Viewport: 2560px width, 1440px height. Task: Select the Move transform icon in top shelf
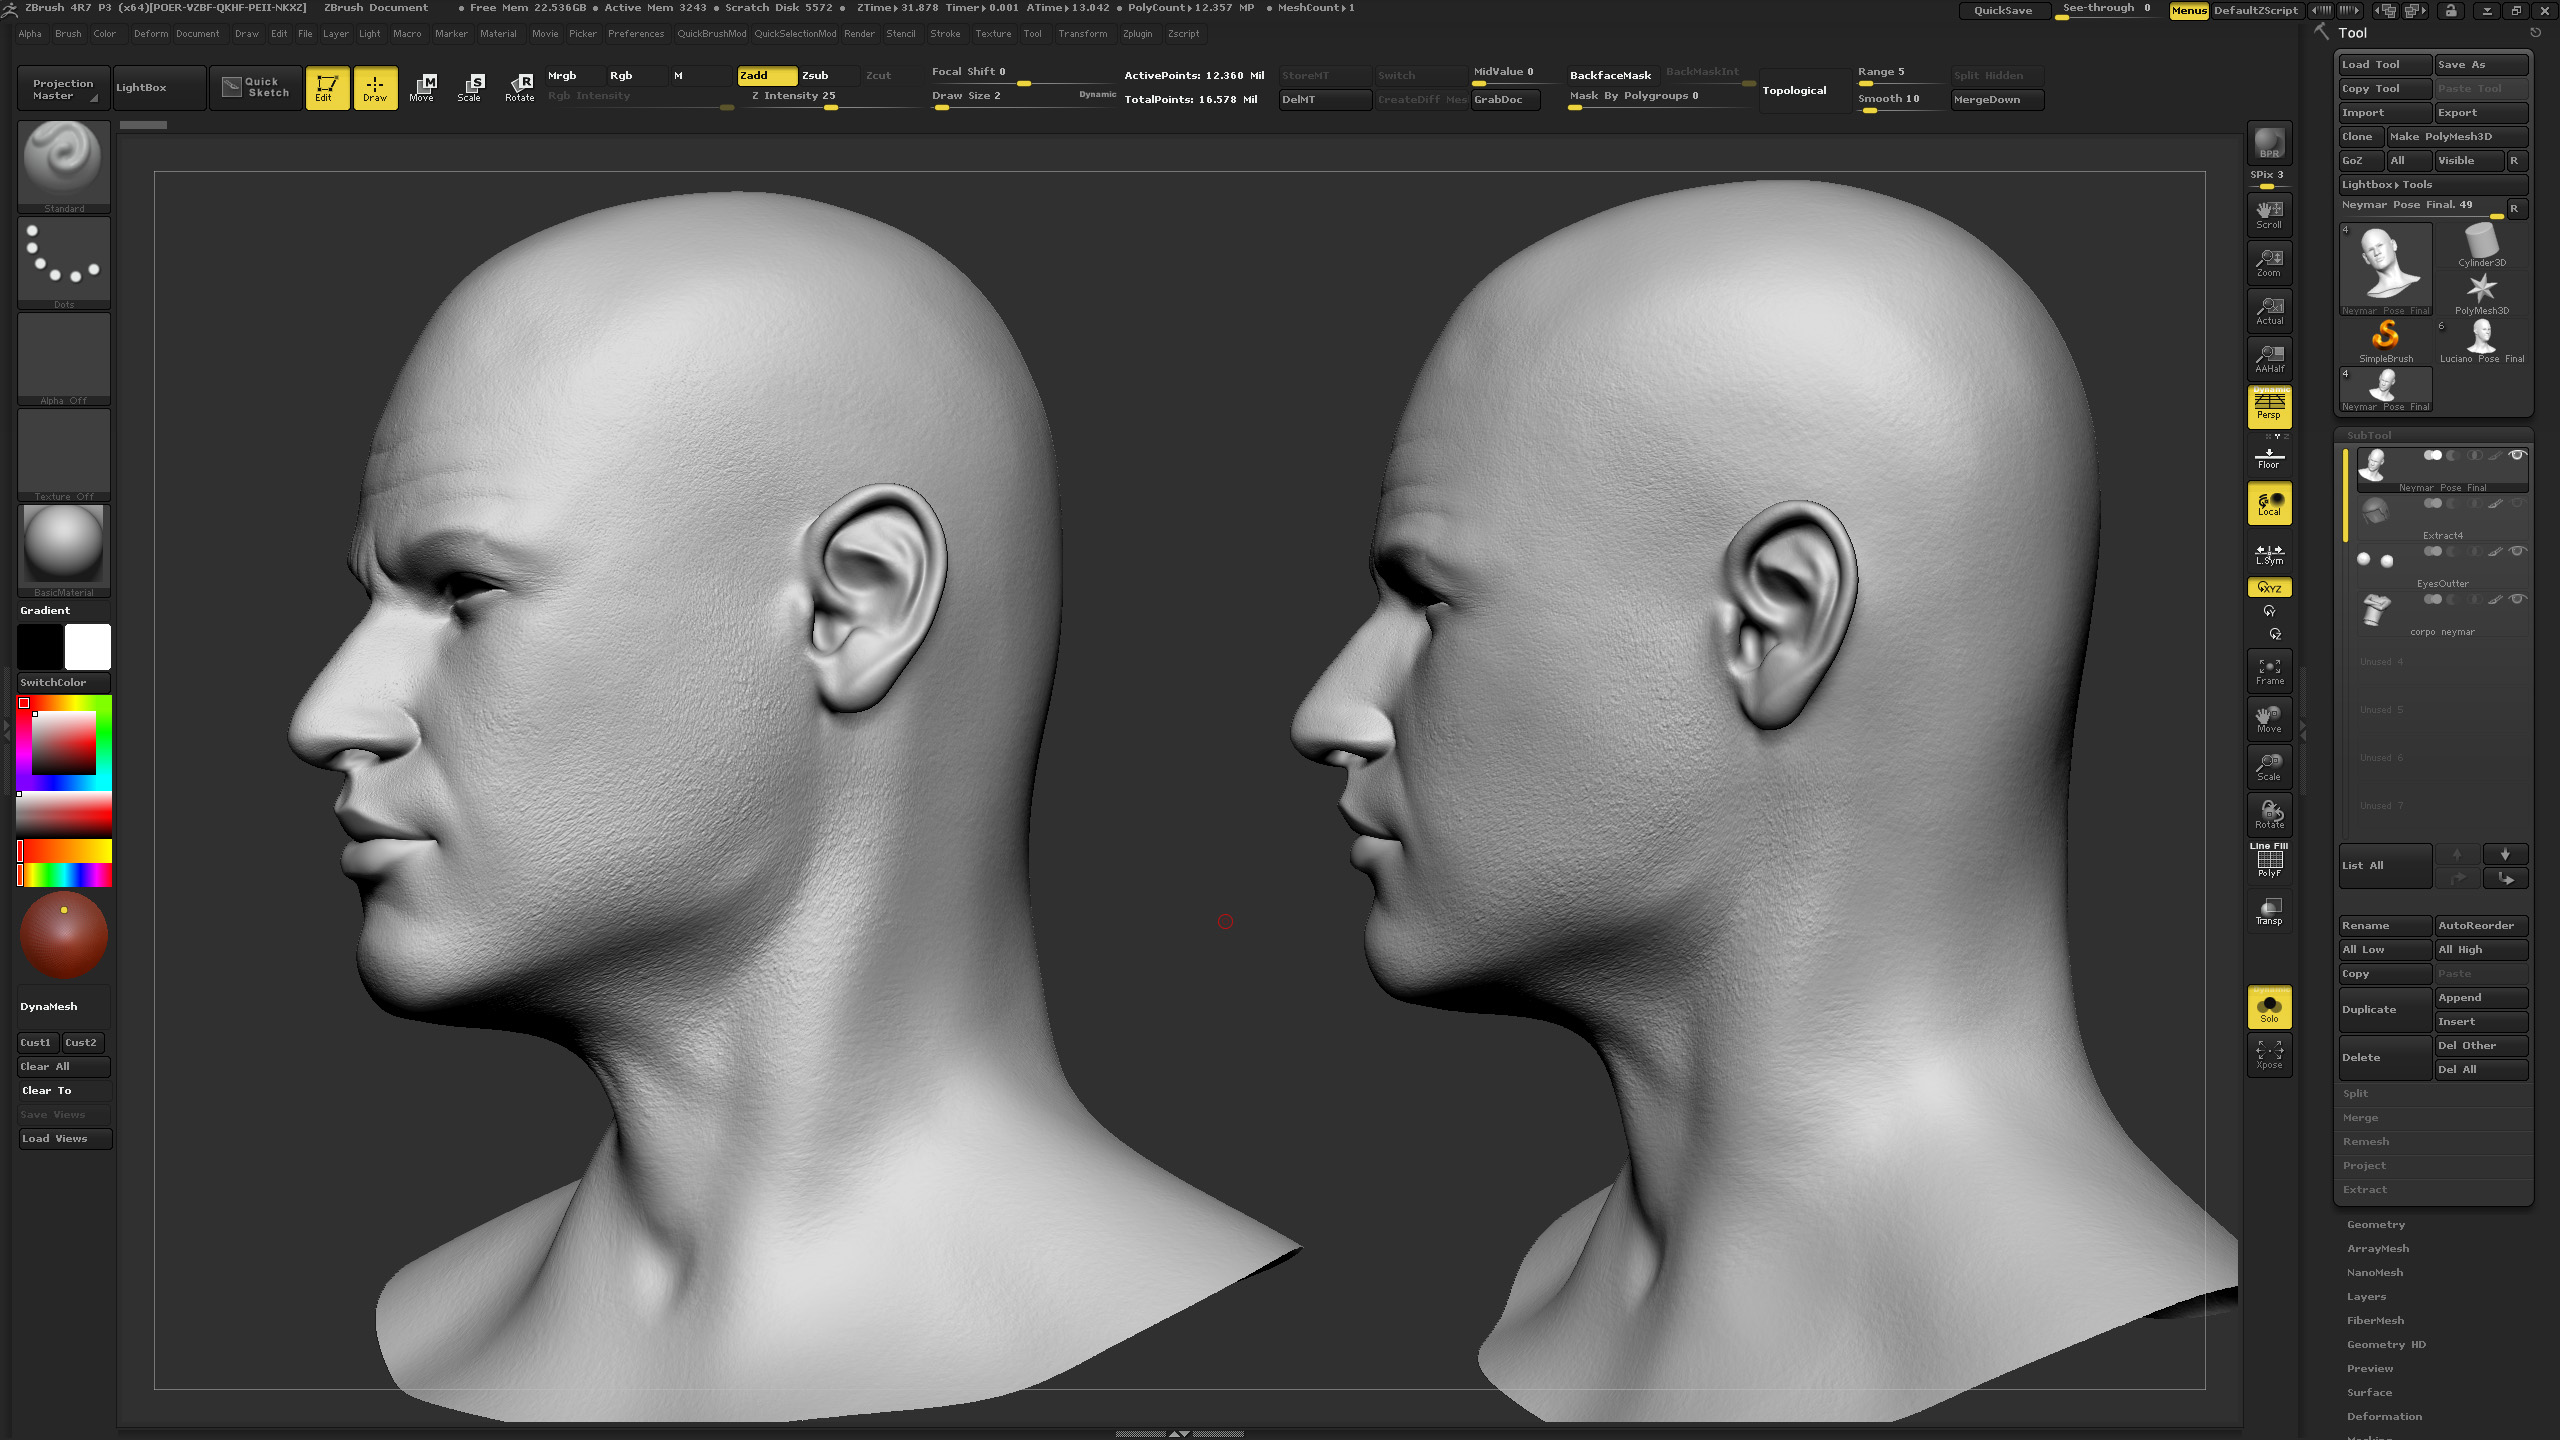click(x=422, y=88)
